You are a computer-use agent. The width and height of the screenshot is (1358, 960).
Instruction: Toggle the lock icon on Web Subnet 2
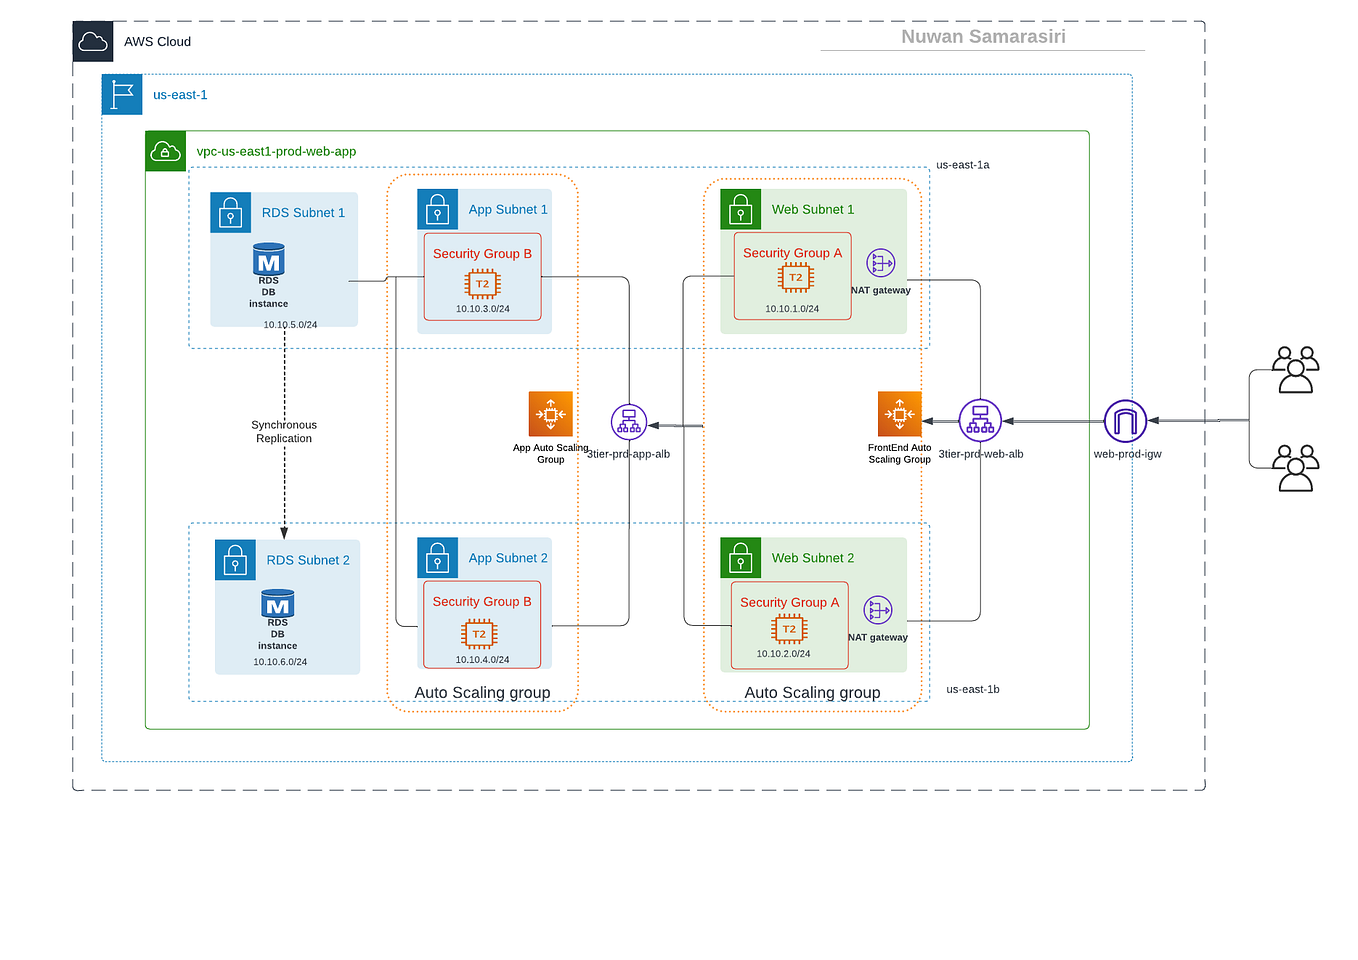pos(740,557)
